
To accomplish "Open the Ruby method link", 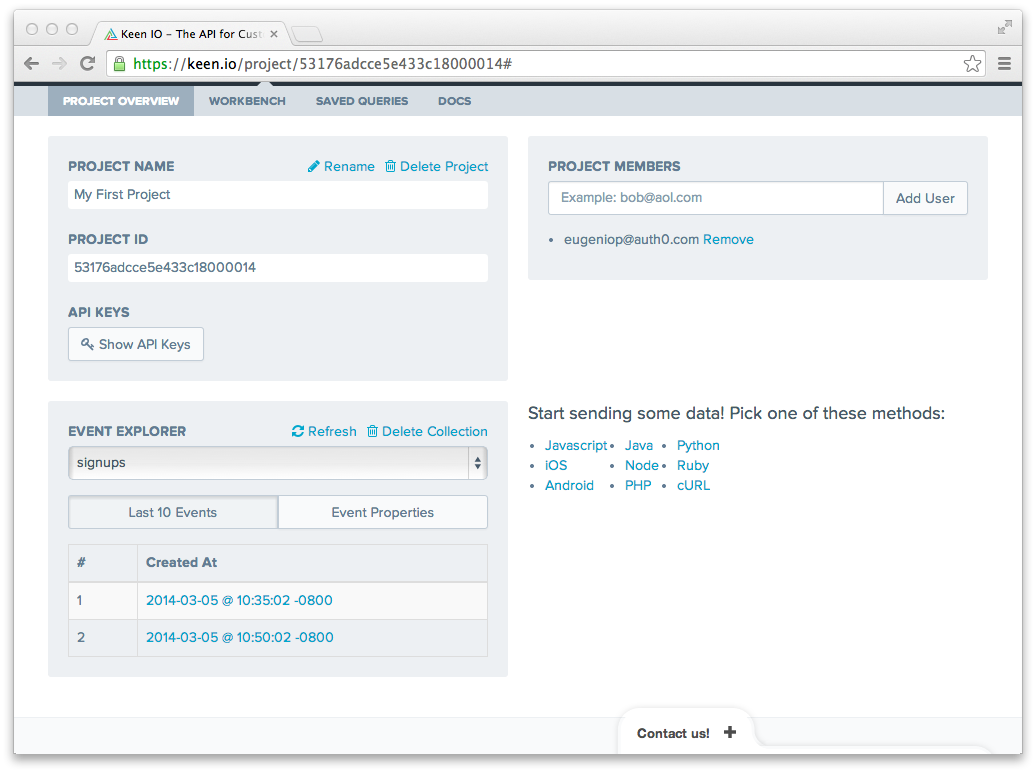I will 692,465.
